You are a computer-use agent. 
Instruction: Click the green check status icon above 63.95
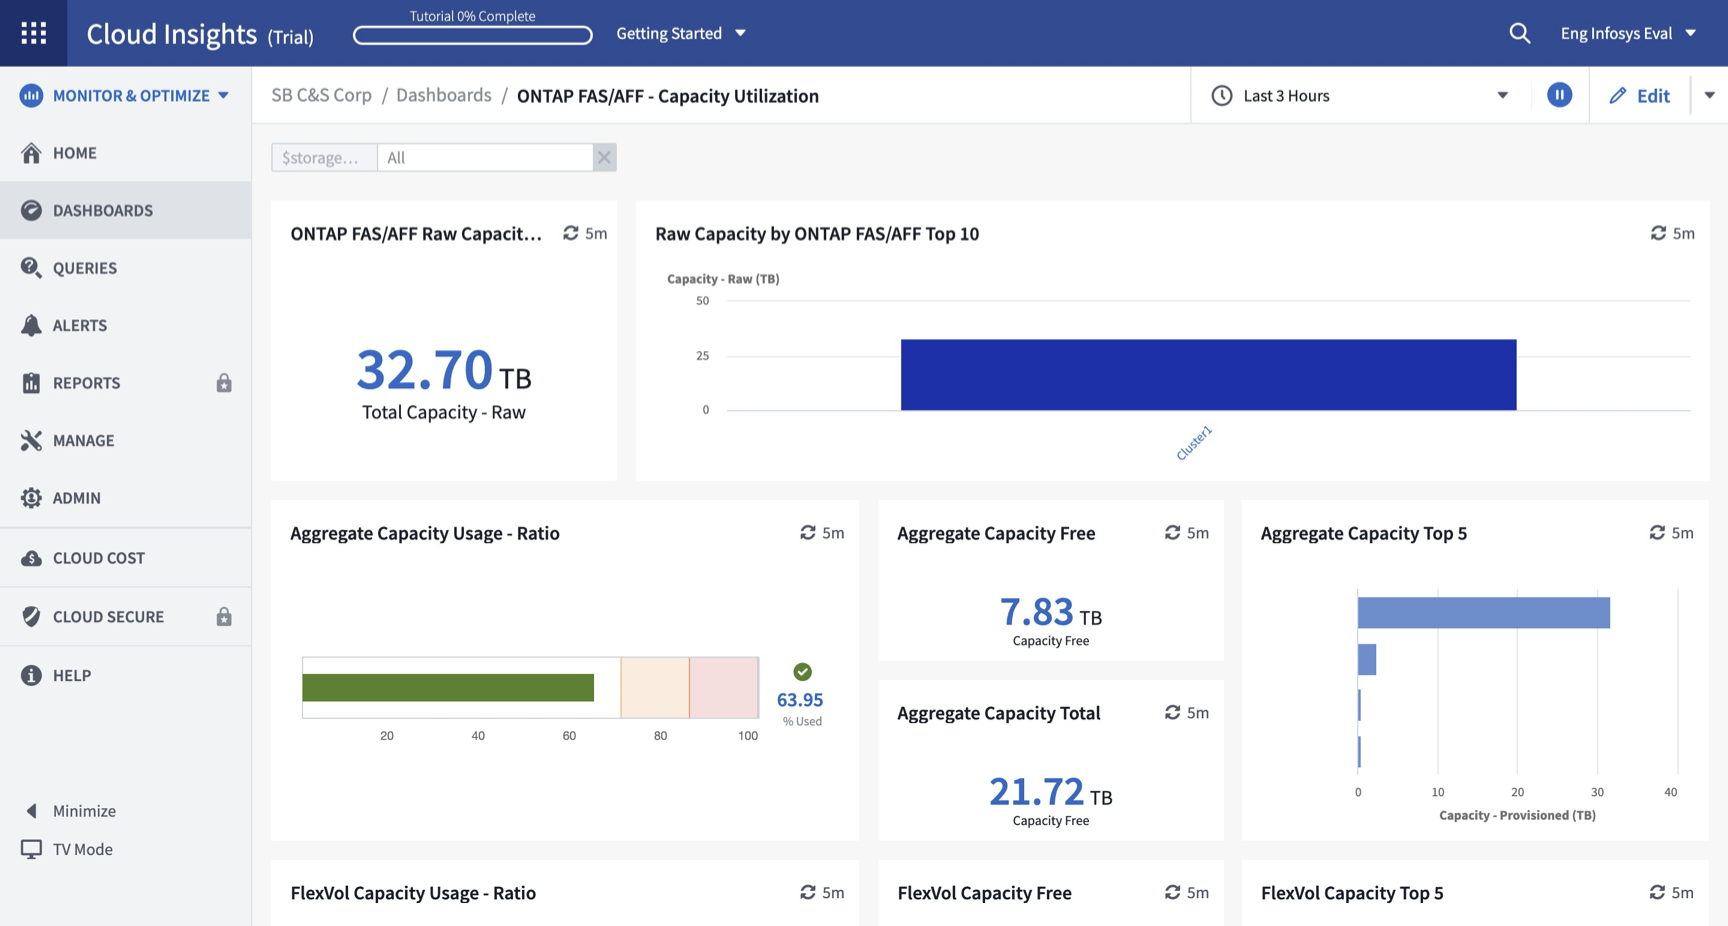coord(802,672)
